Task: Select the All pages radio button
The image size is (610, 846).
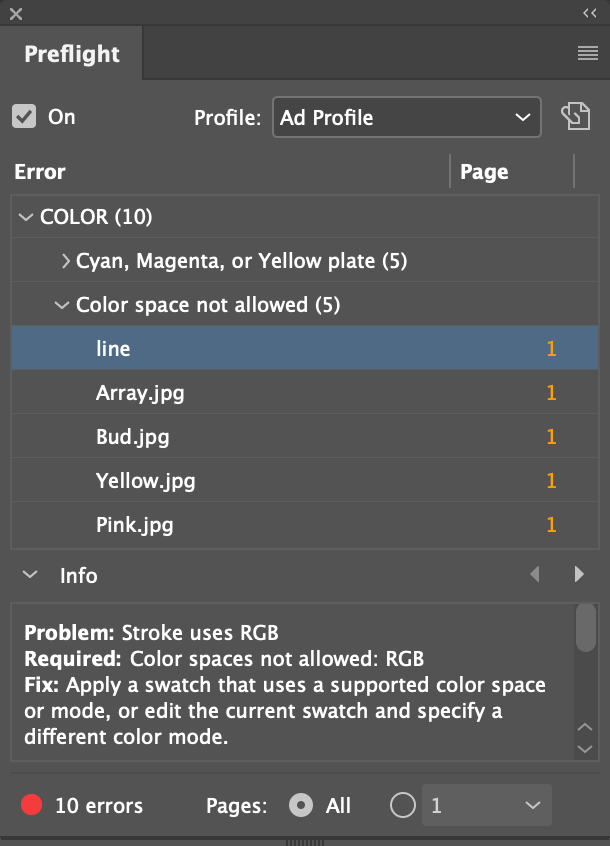Action: click(x=301, y=806)
